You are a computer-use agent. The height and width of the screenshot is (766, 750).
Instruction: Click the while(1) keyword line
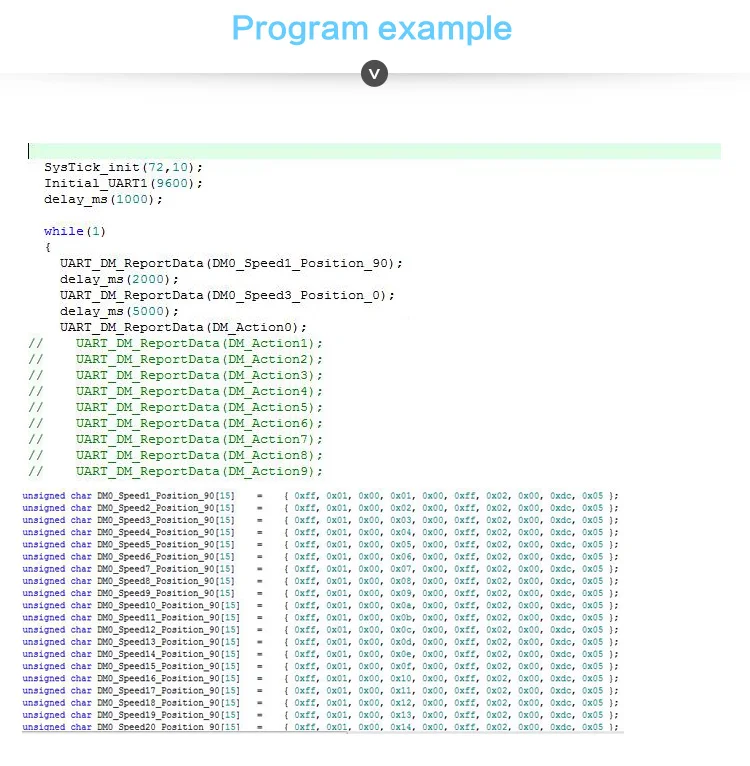click(75, 231)
